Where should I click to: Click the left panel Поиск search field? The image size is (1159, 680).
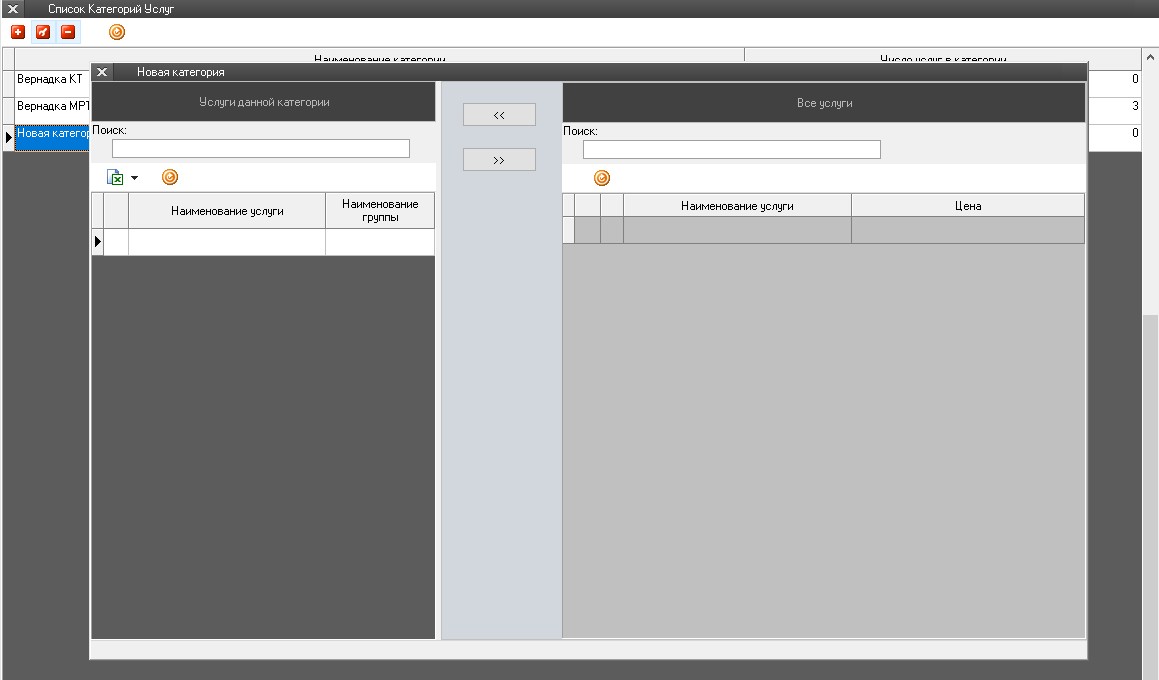[x=260, y=148]
